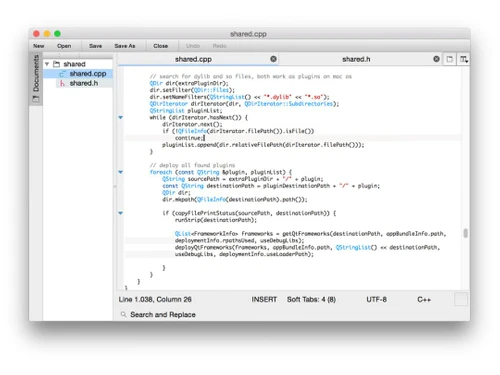Click Undo in the toolbar
The width and height of the screenshot is (500, 375).
point(193,46)
